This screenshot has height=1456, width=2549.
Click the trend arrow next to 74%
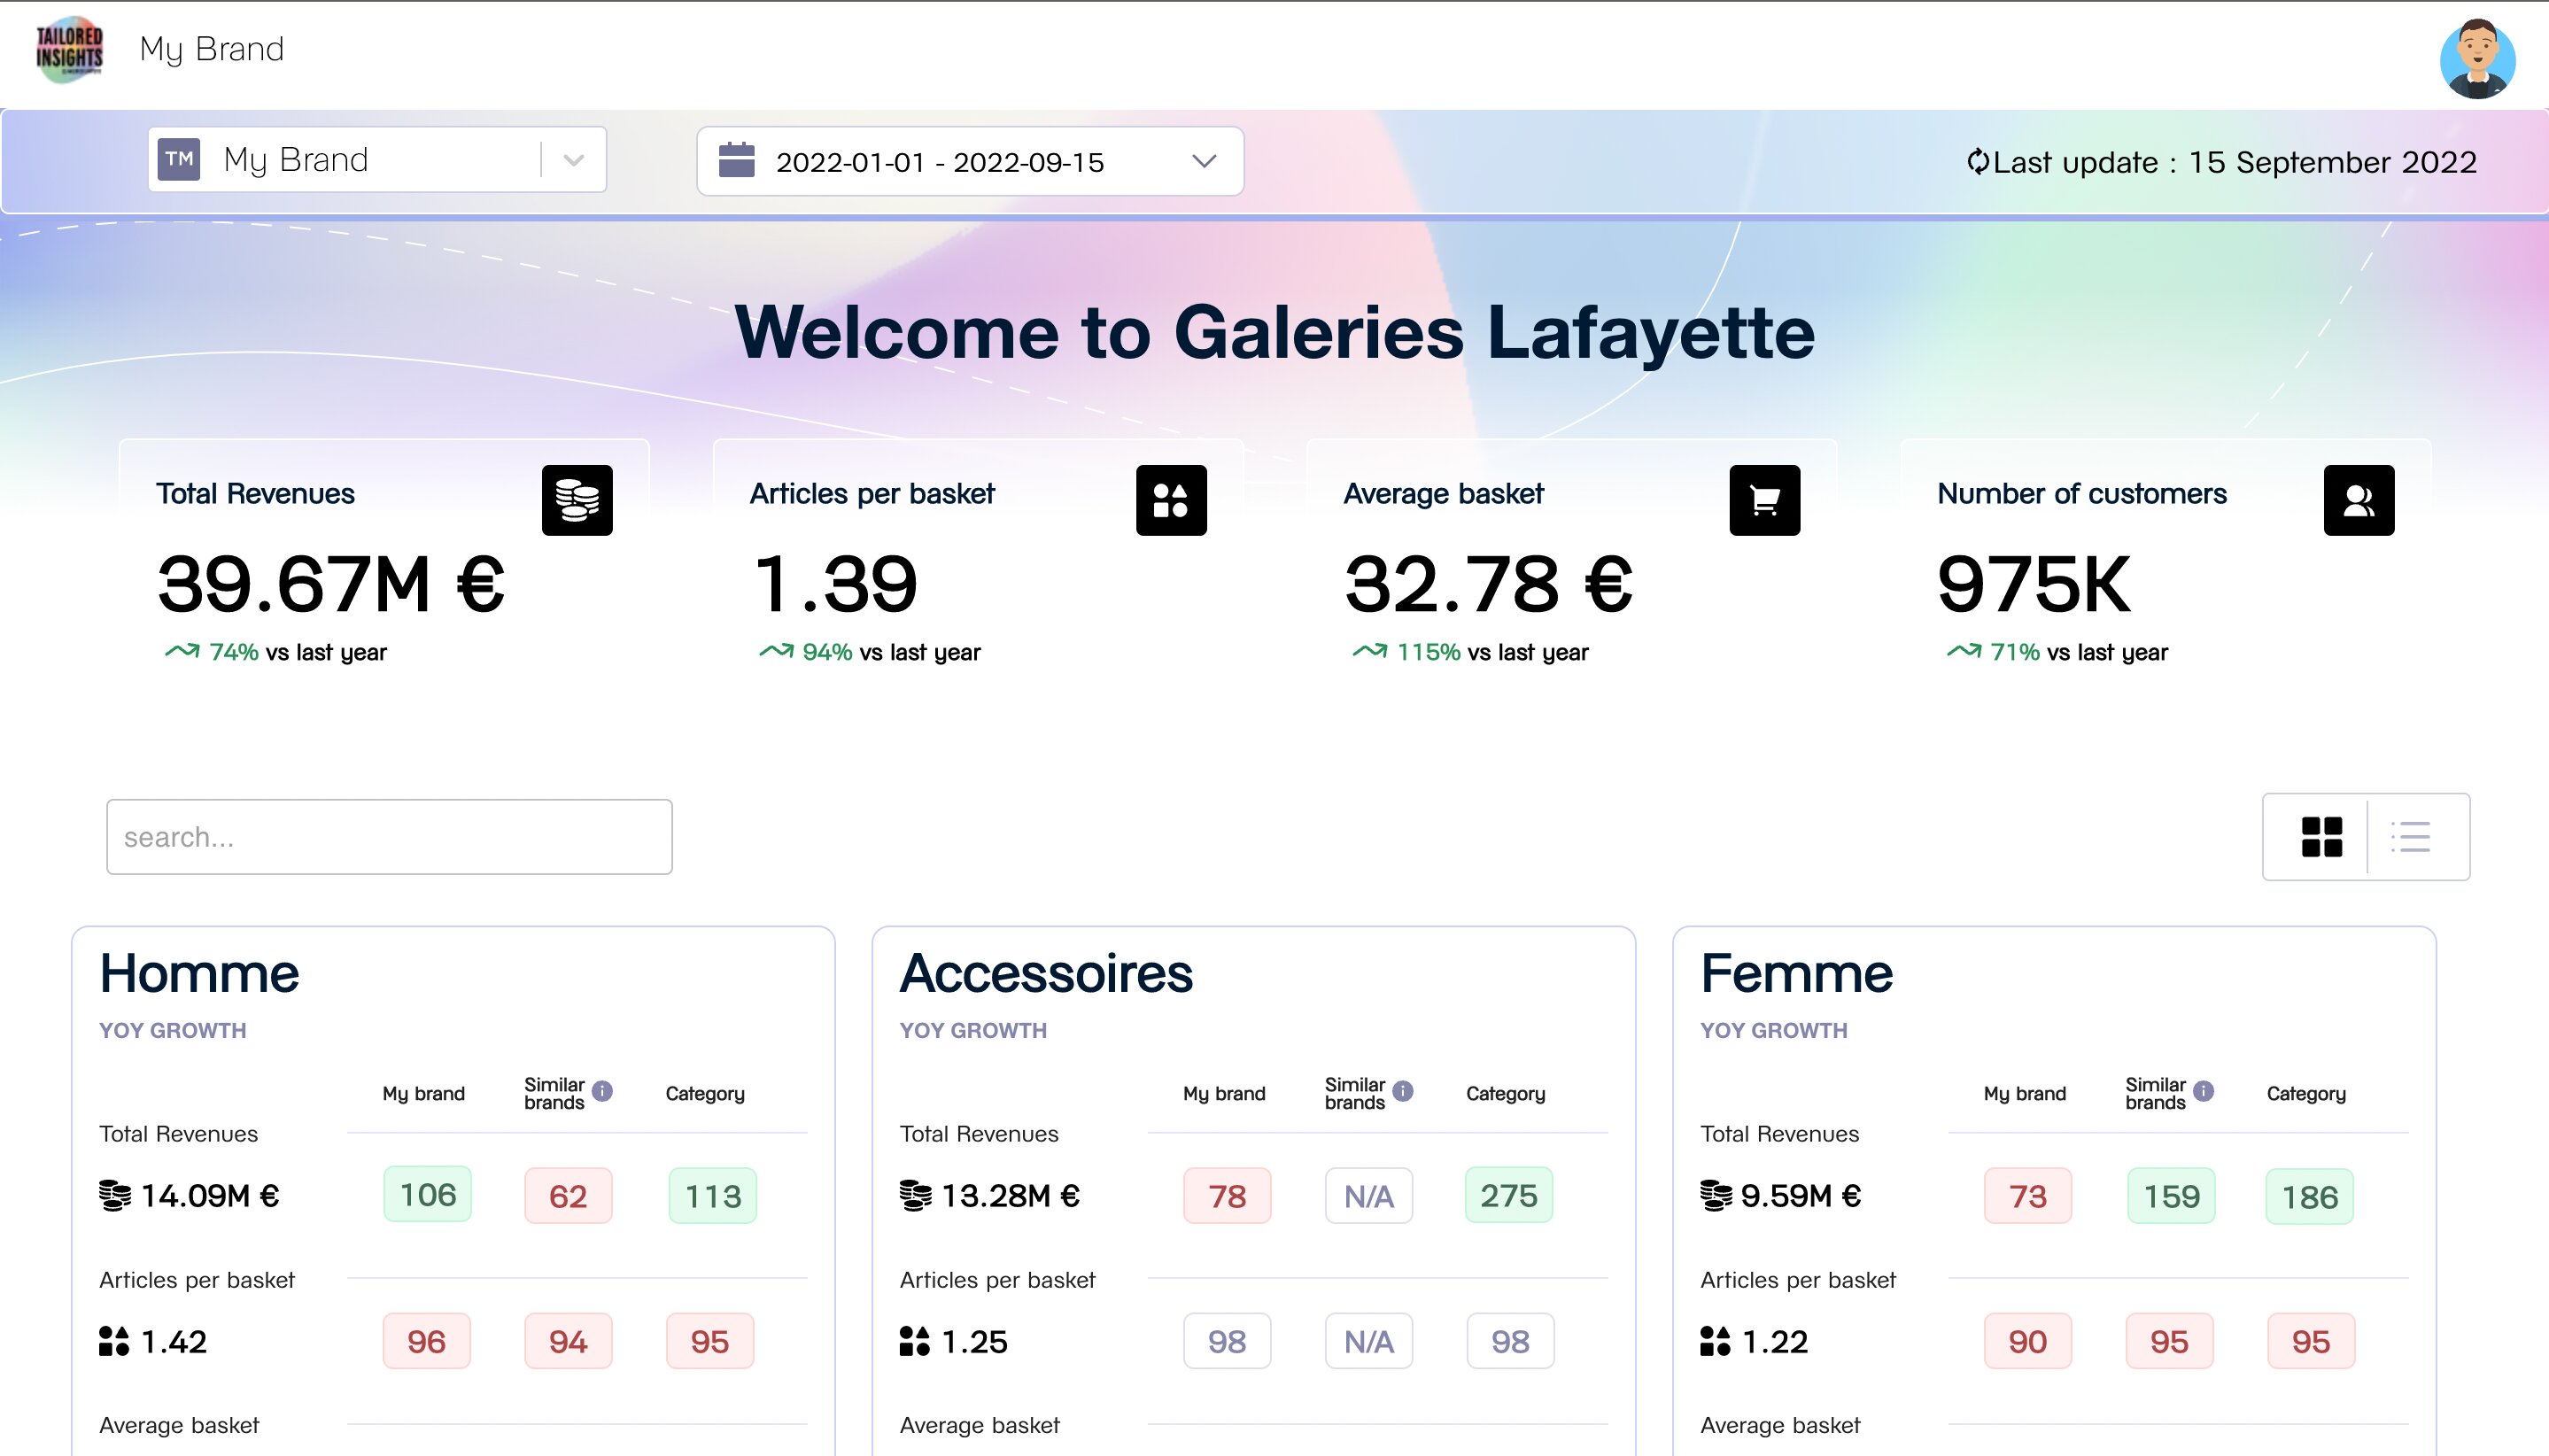[x=182, y=651]
